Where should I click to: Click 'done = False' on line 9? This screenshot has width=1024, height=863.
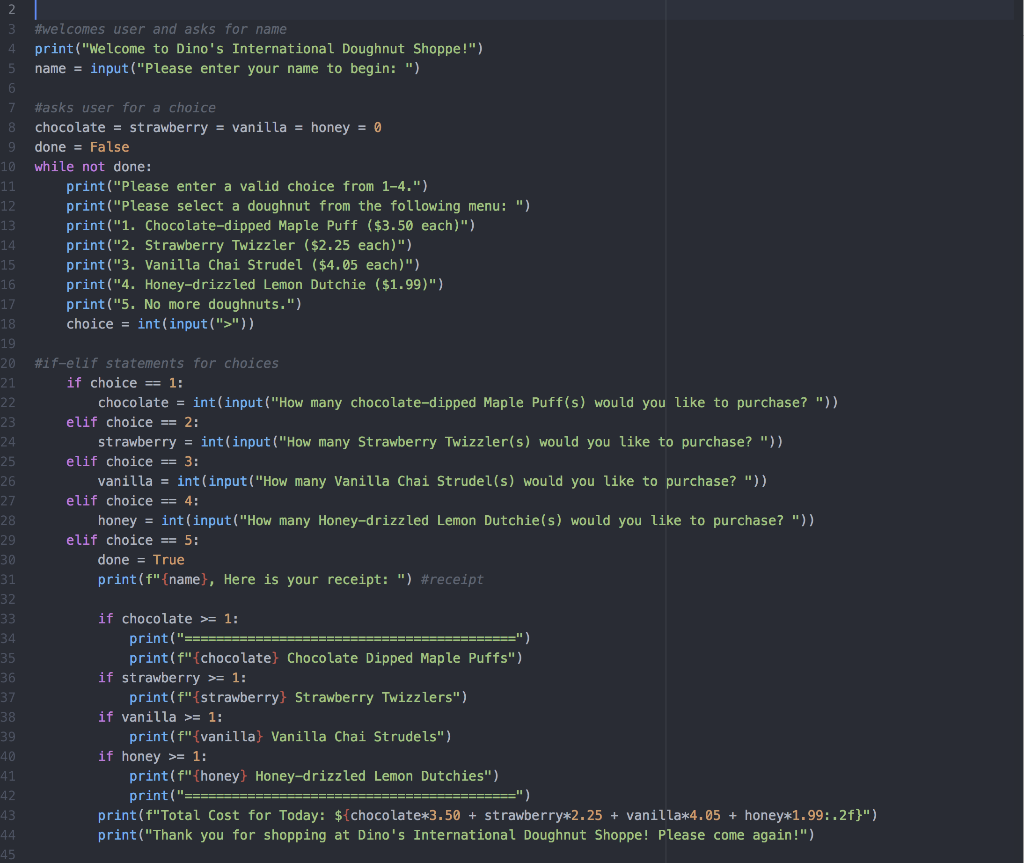(x=80, y=146)
